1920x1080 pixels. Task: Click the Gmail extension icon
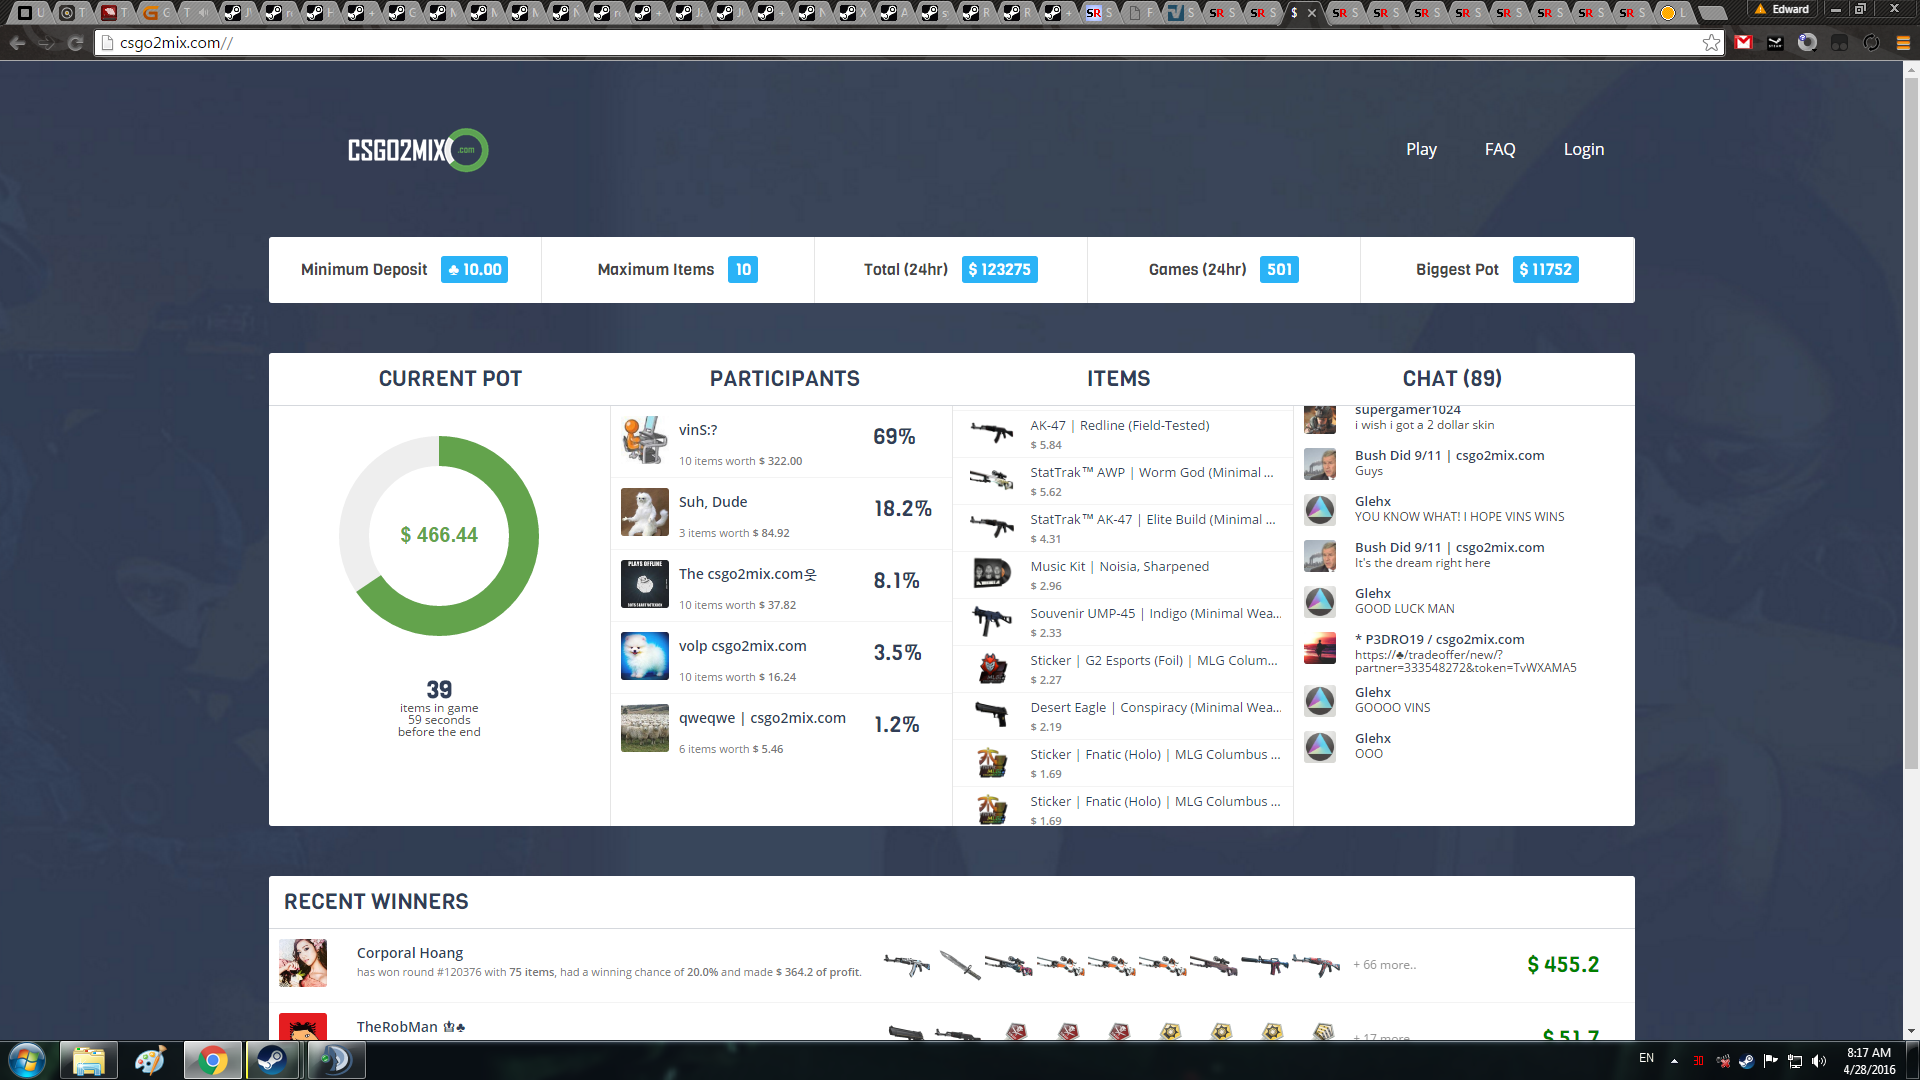point(1744,43)
